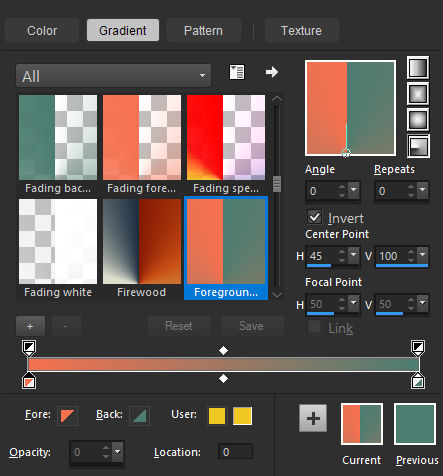Add to palette with plus button
This screenshot has width=443, height=476.
click(x=313, y=418)
